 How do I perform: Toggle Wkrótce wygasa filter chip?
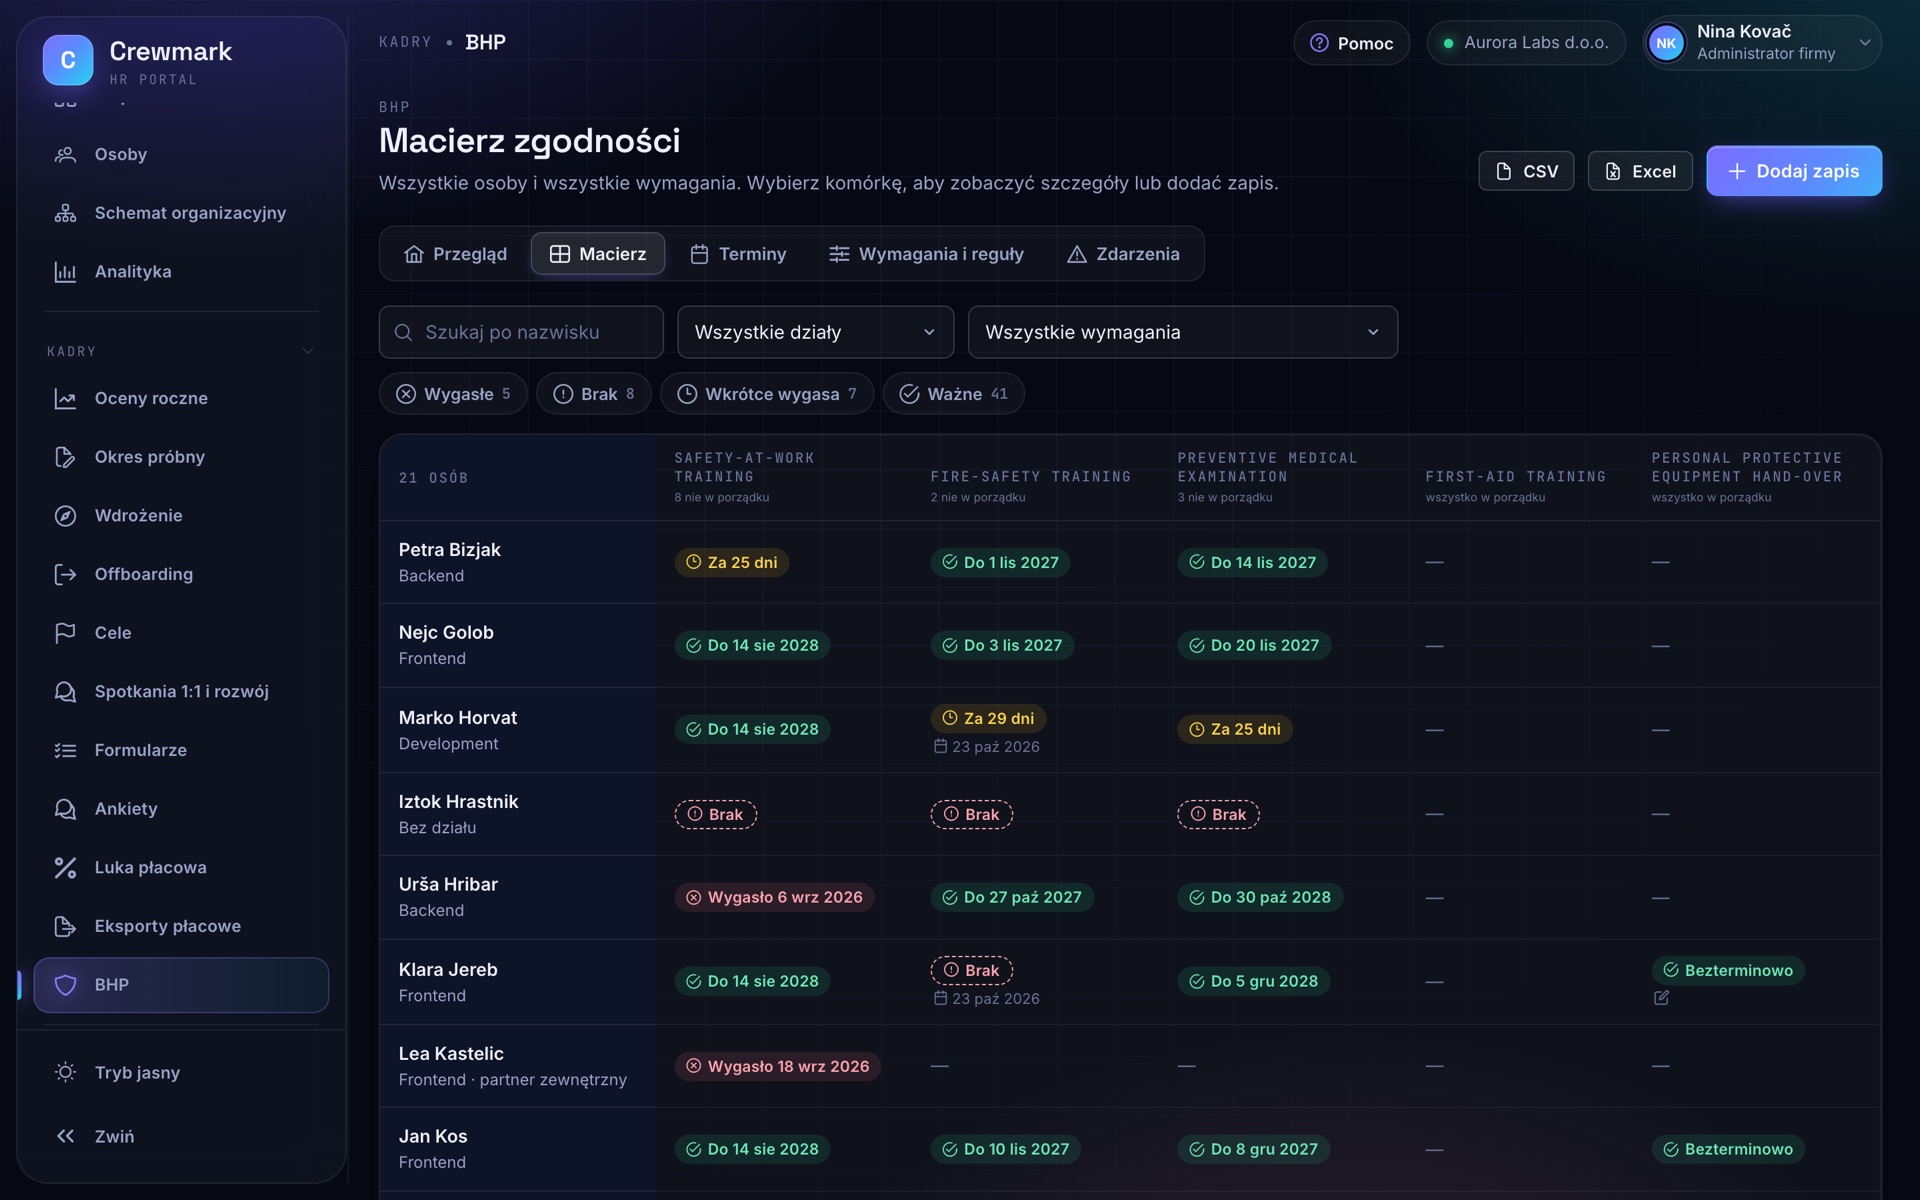coord(767,394)
